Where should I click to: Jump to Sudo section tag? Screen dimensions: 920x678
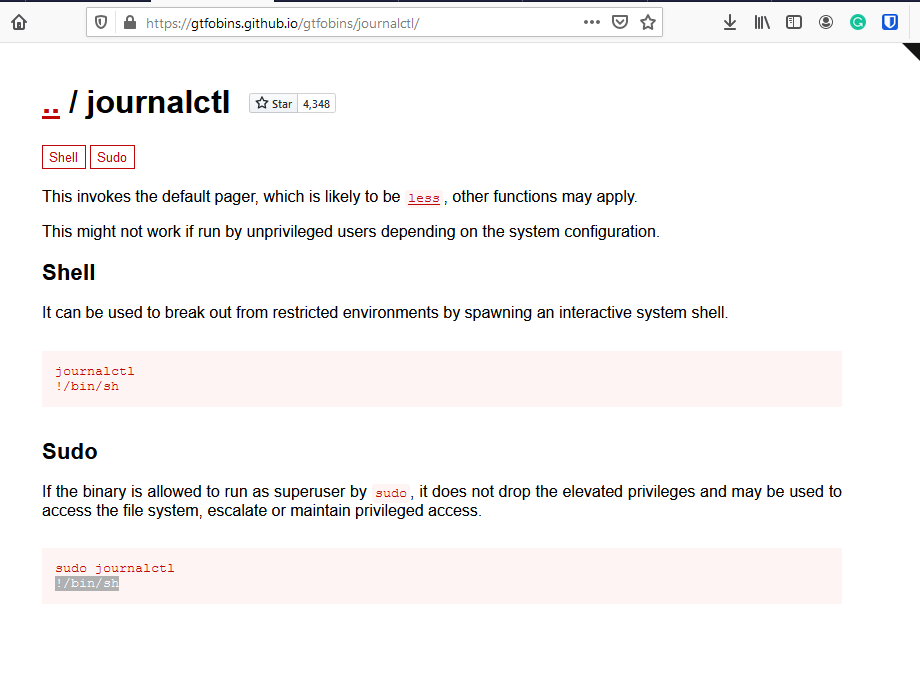112,157
